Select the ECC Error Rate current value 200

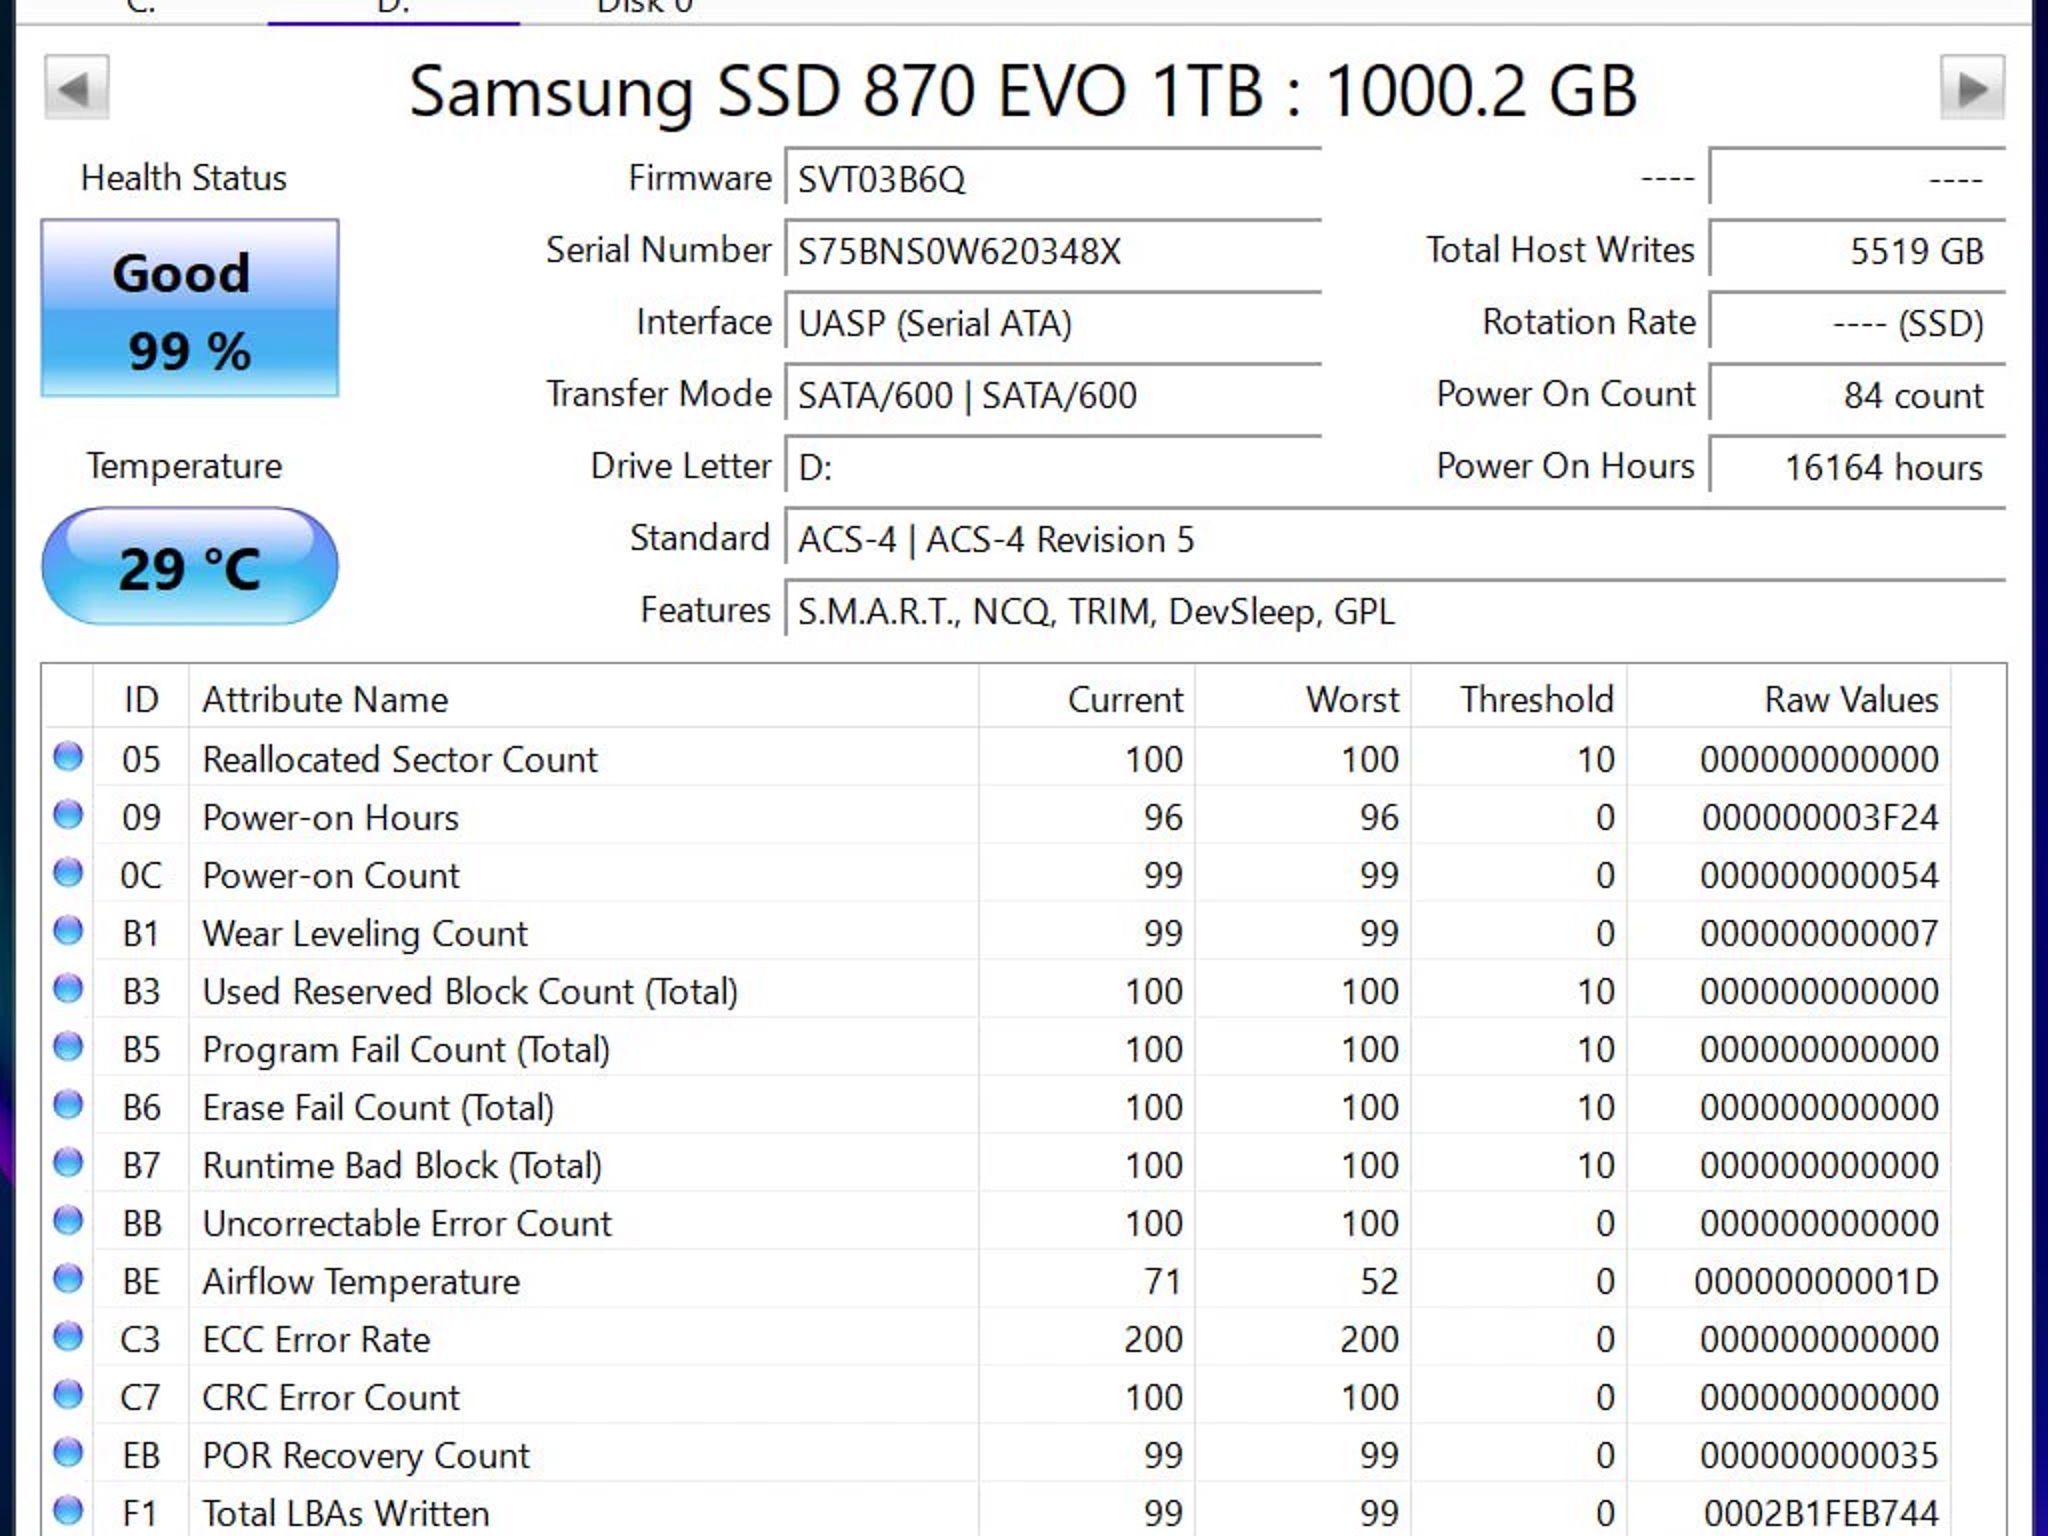point(1153,1340)
